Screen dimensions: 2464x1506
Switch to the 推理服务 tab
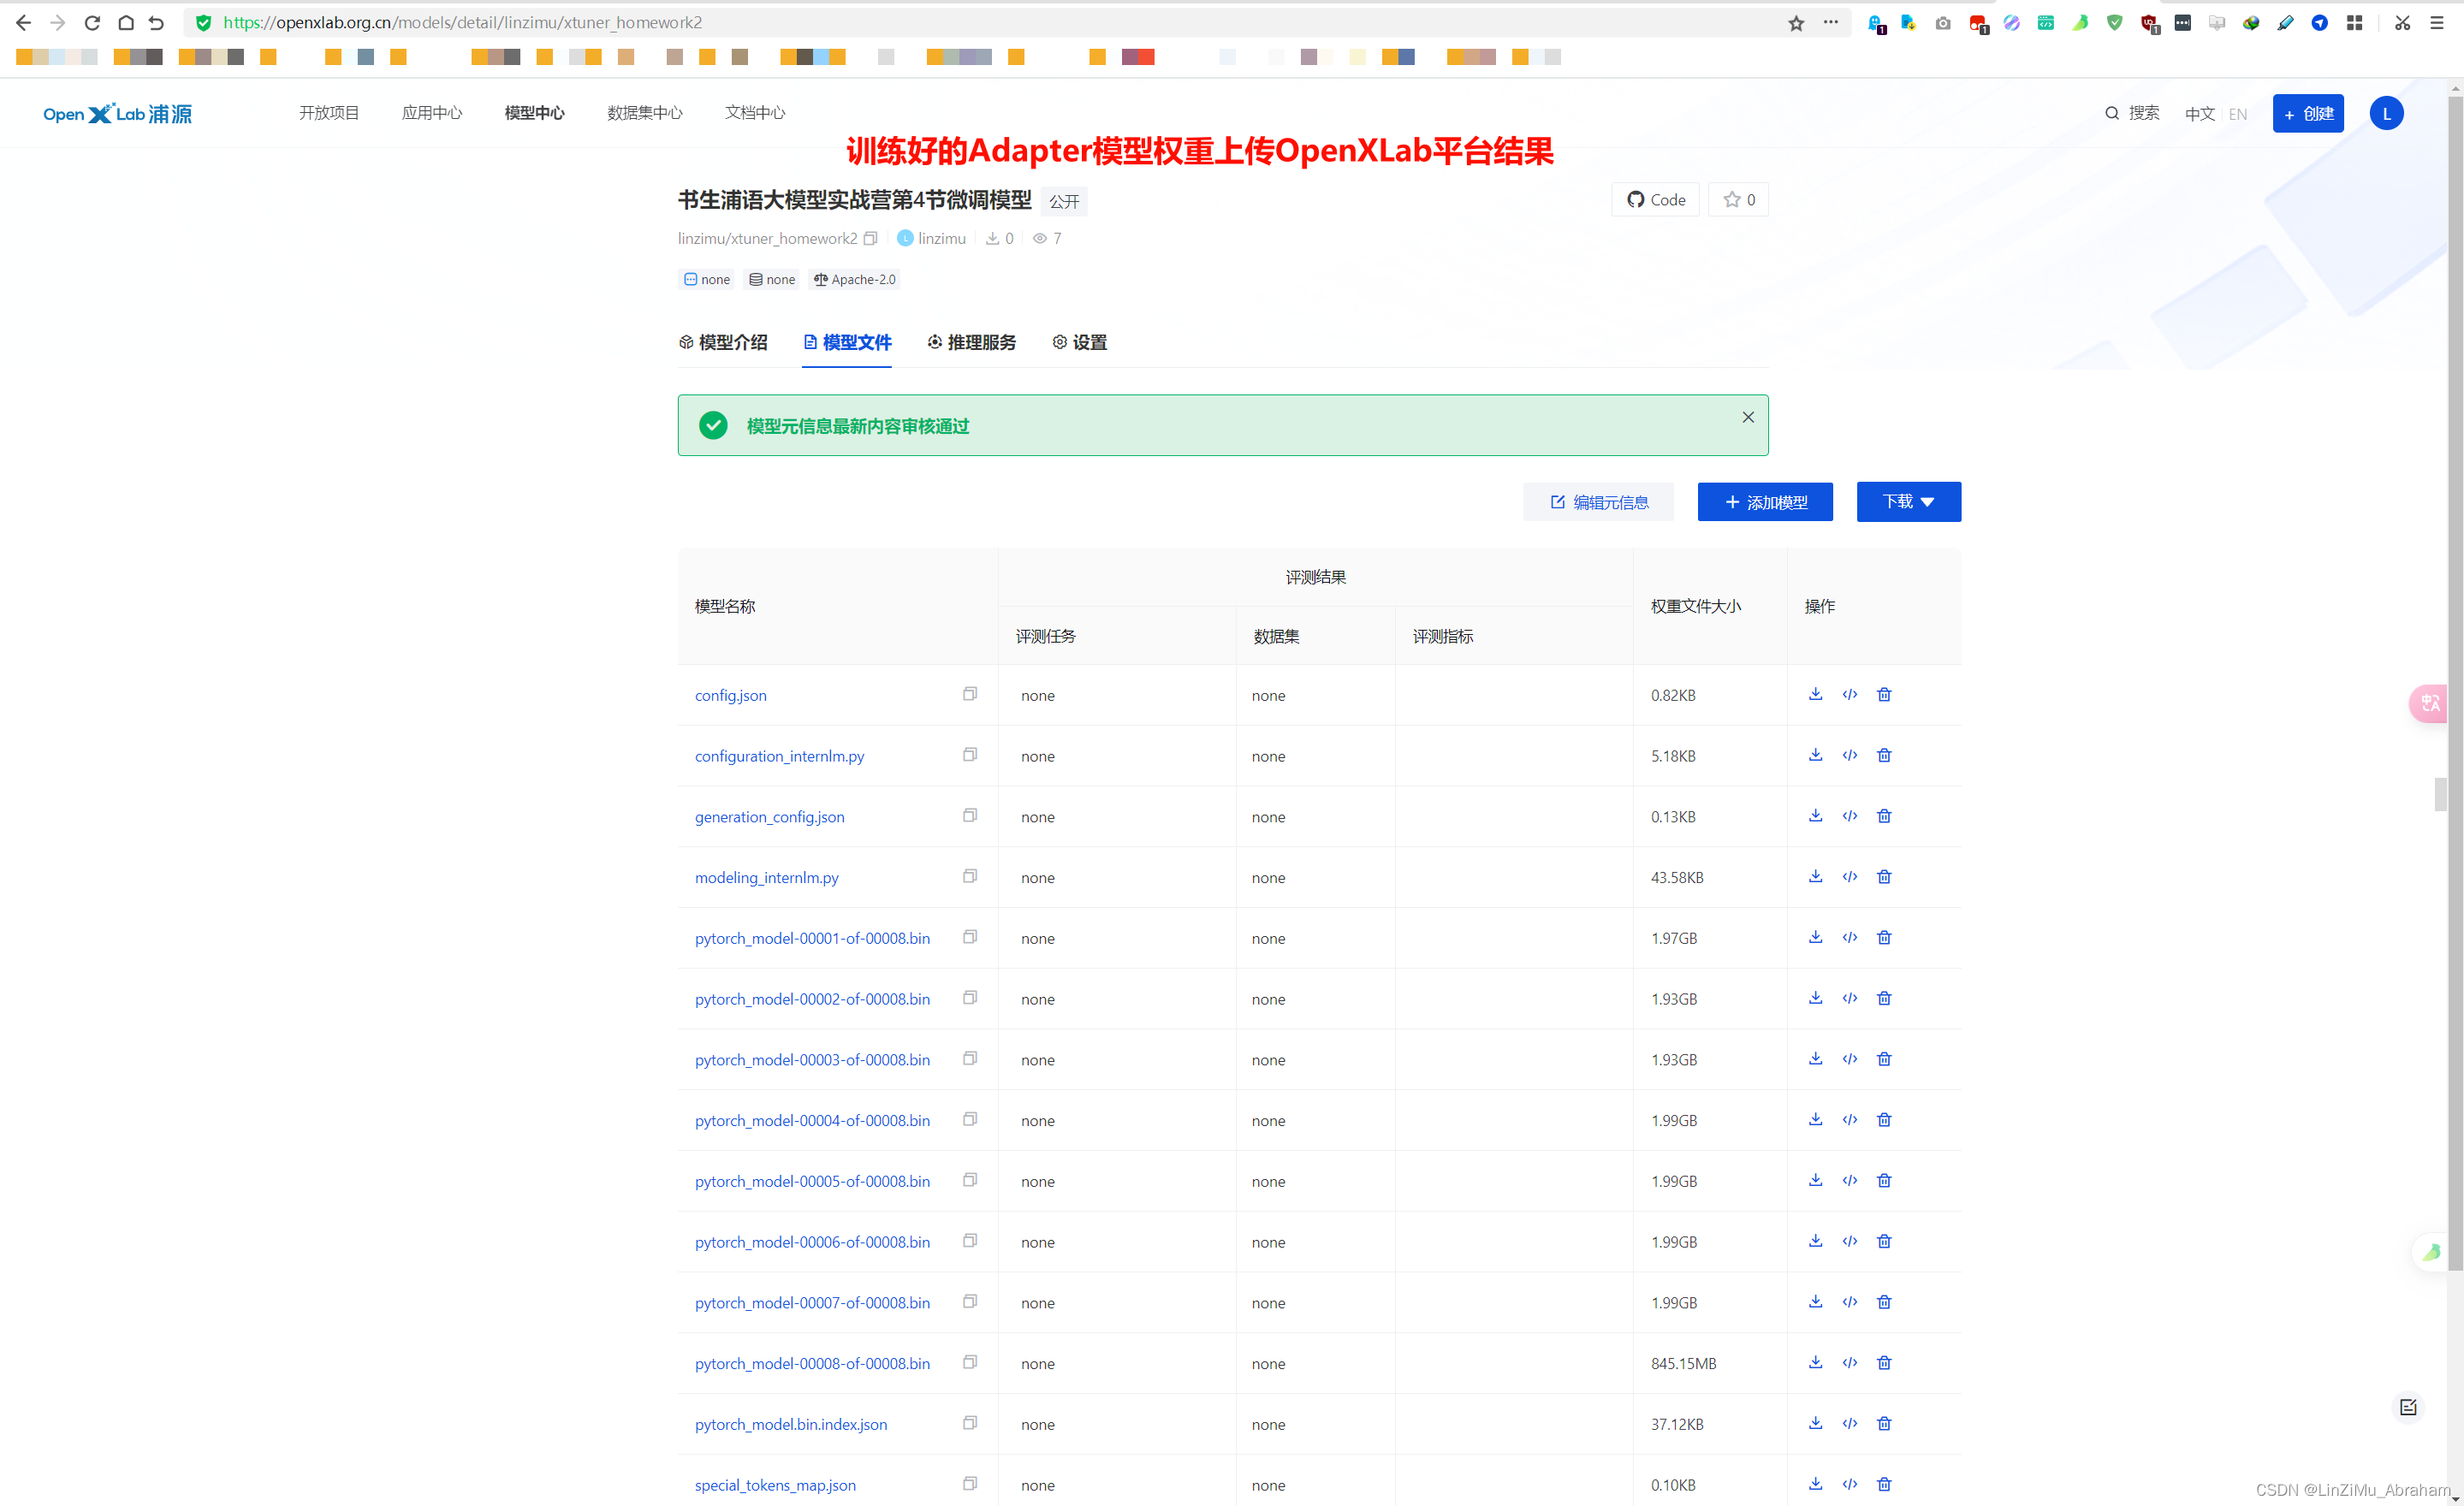[x=971, y=342]
